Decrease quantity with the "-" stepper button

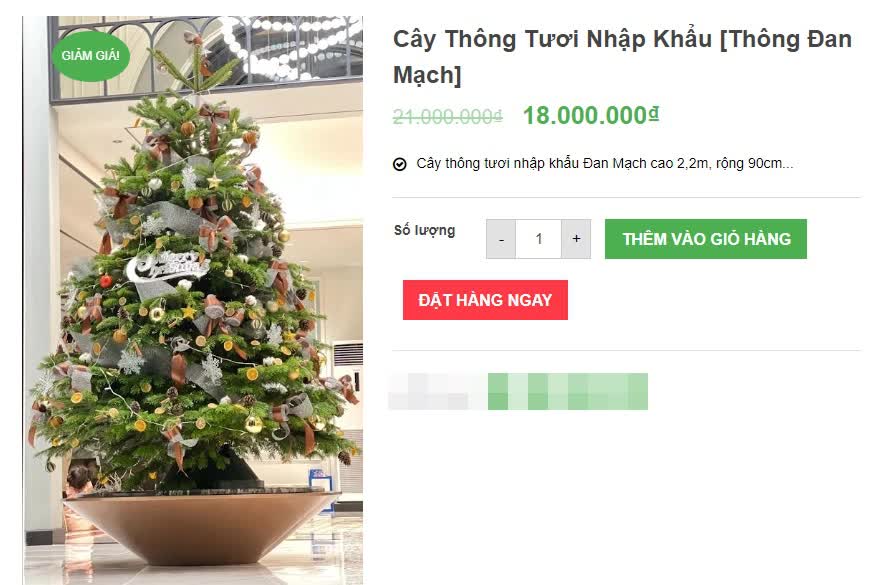tap(500, 239)
